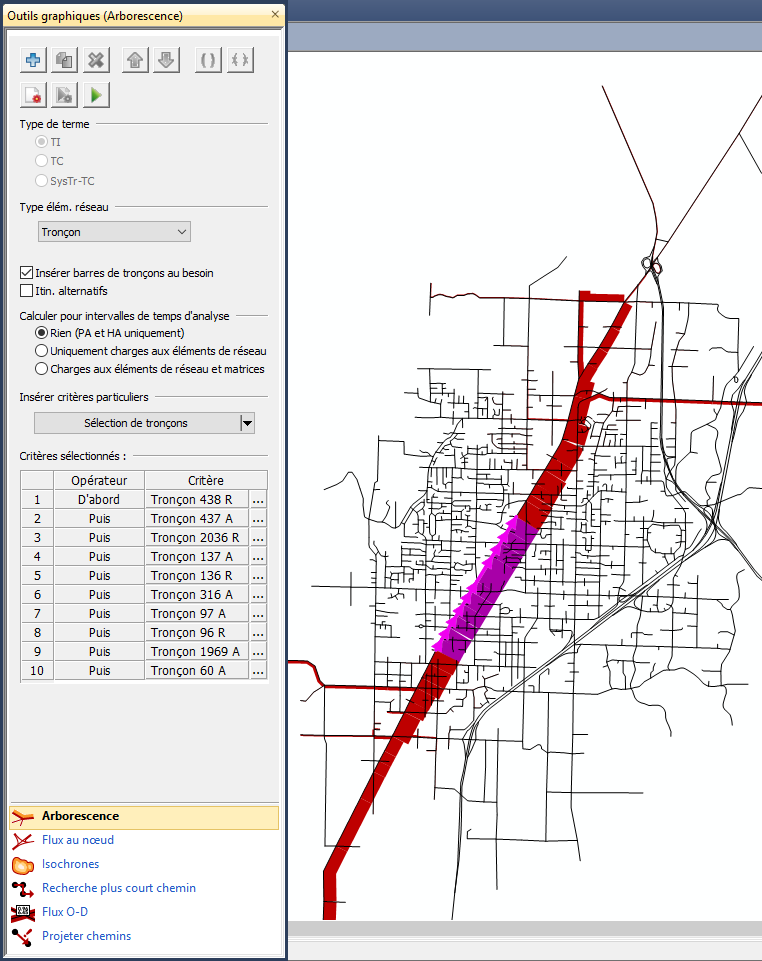
Task: Open 'Recherche plus court chemin' link
Action: [118, 888]
